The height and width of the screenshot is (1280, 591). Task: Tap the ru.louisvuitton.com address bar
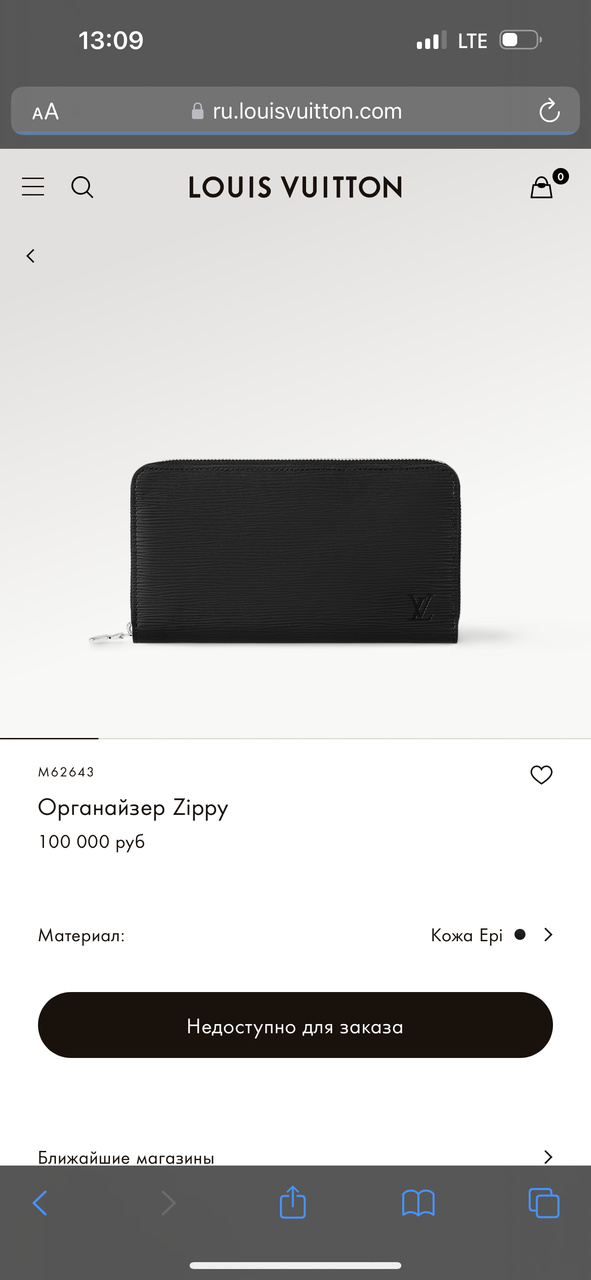(296, 111)
